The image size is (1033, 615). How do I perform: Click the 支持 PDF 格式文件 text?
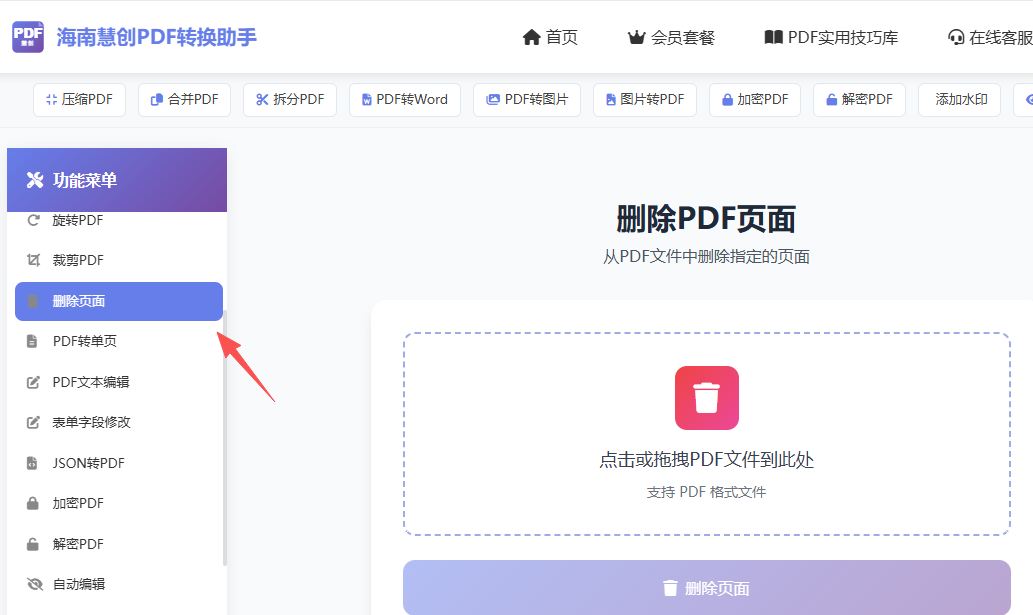click(x=706, y=492)
